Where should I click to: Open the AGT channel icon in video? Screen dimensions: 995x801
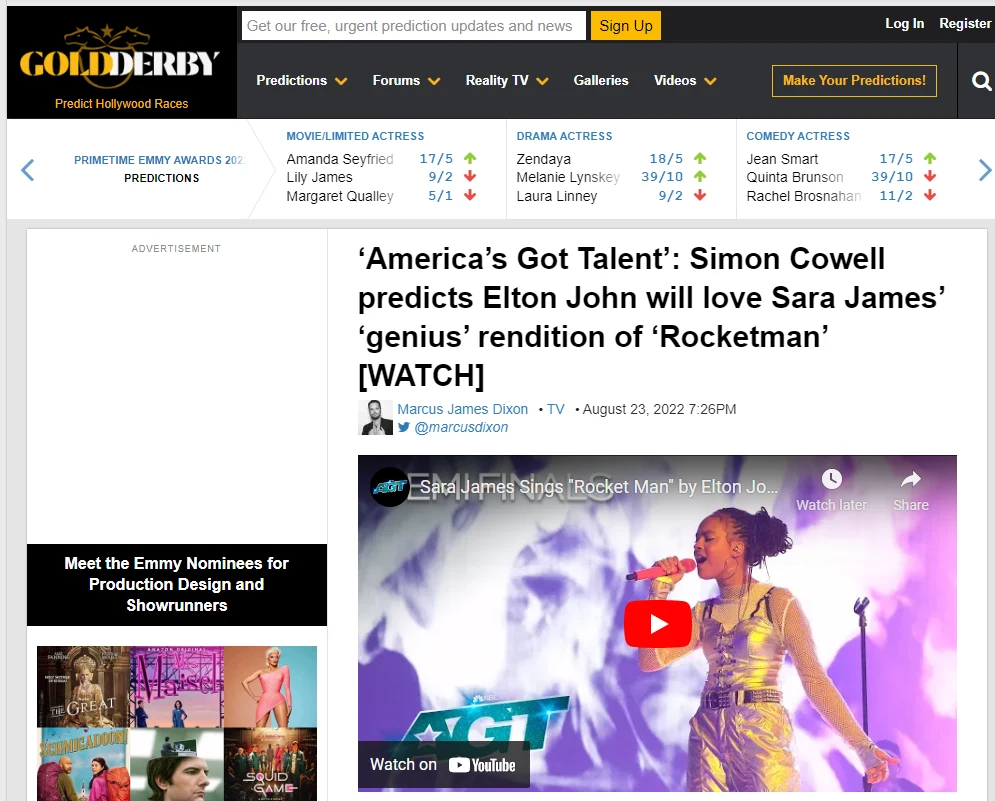[x=390, y=487]
